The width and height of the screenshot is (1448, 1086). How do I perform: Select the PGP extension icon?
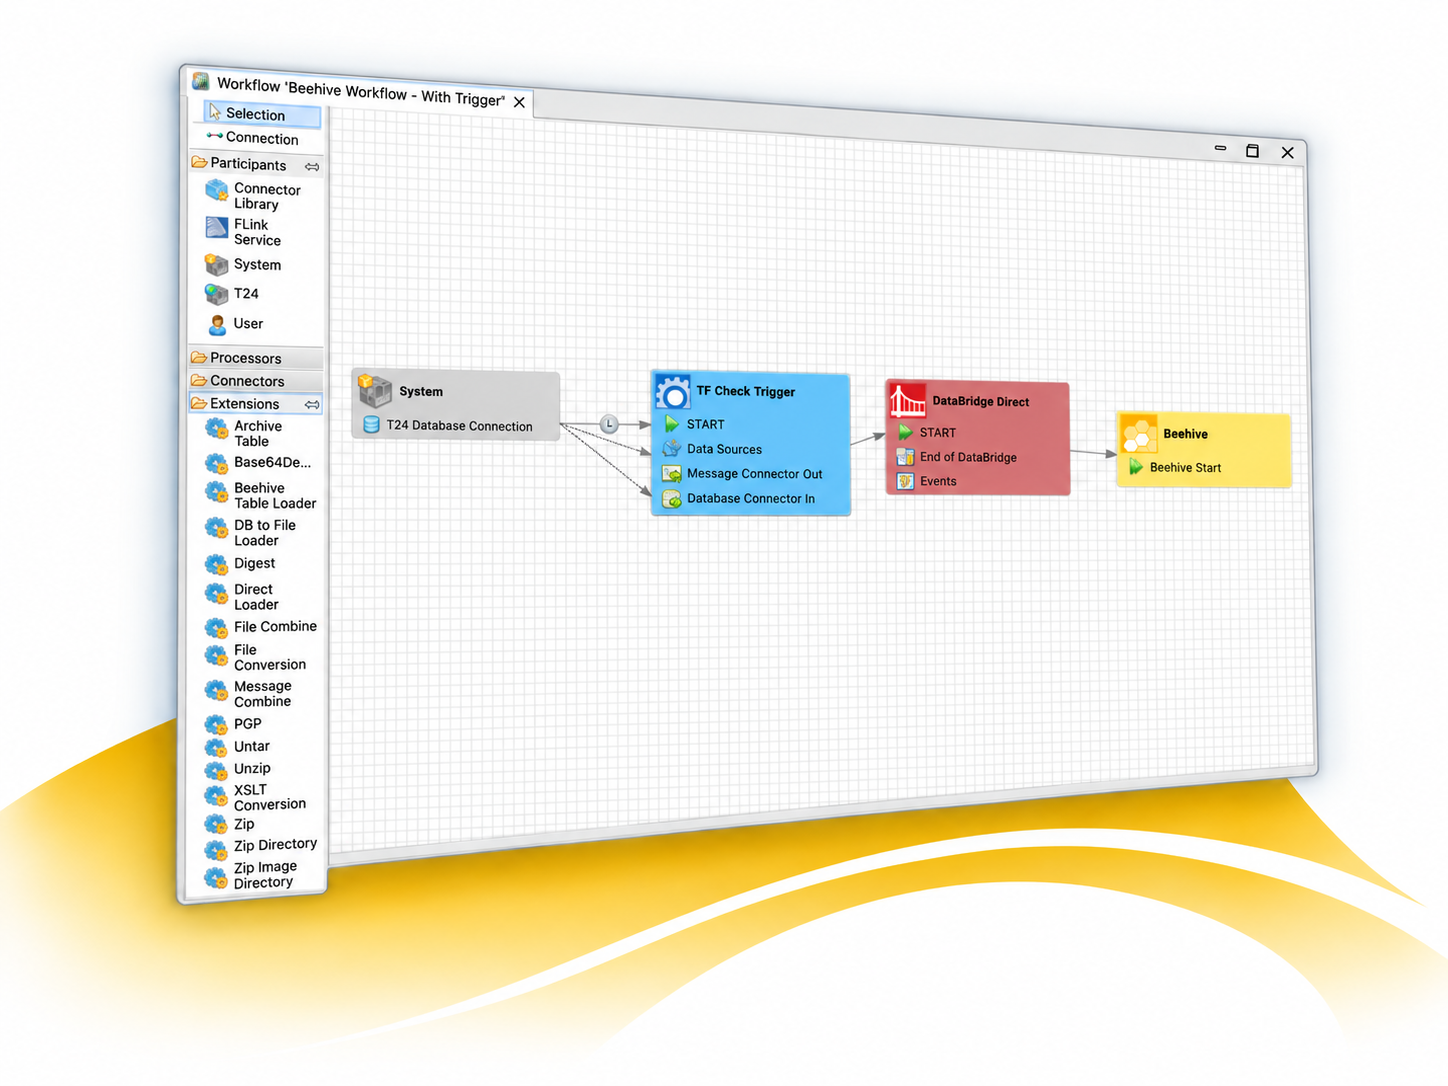(x=217, y=724)
